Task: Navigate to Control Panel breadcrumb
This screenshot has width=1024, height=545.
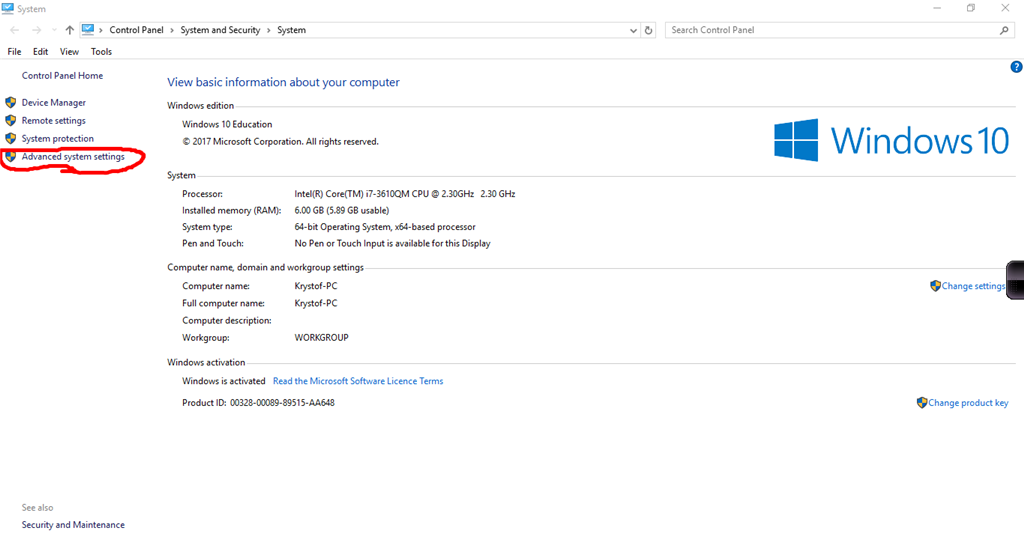Action: pyautogui.click(x=136, y=30)
